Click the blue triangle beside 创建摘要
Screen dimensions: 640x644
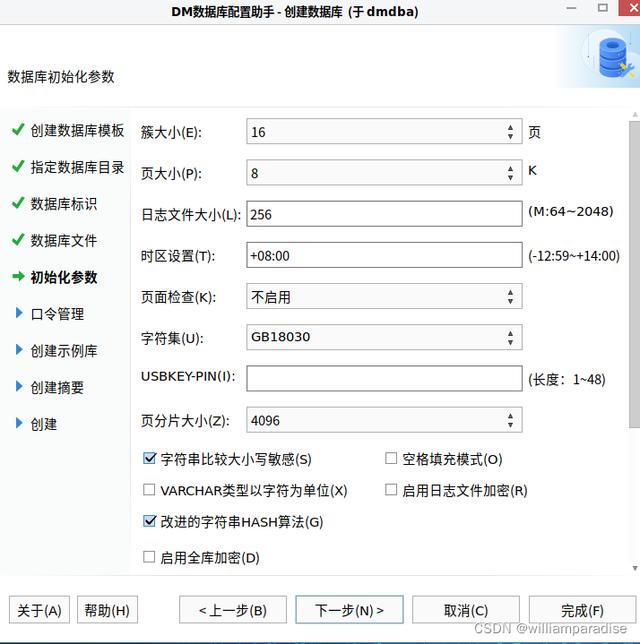(19, 386)
